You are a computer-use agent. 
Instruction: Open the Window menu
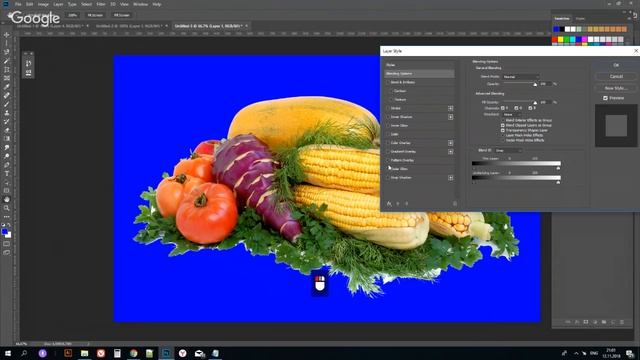point(140,4)
